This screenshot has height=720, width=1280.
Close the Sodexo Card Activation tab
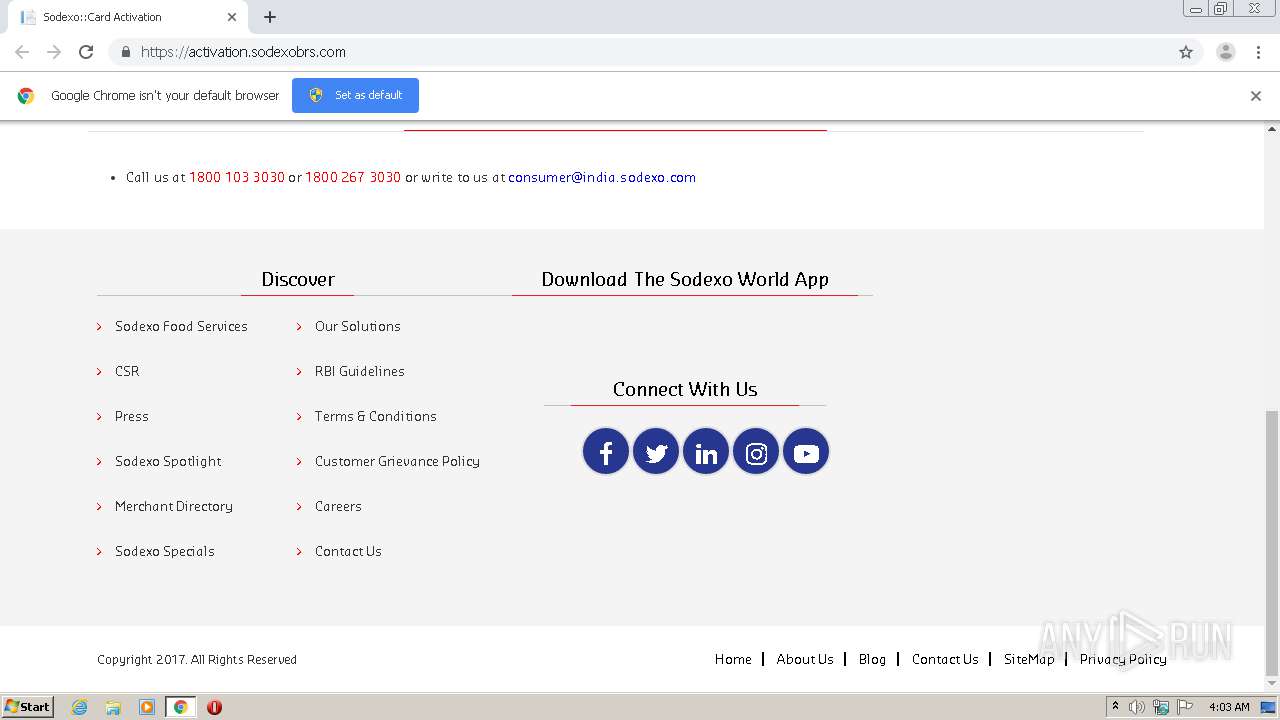pos(232,17)
